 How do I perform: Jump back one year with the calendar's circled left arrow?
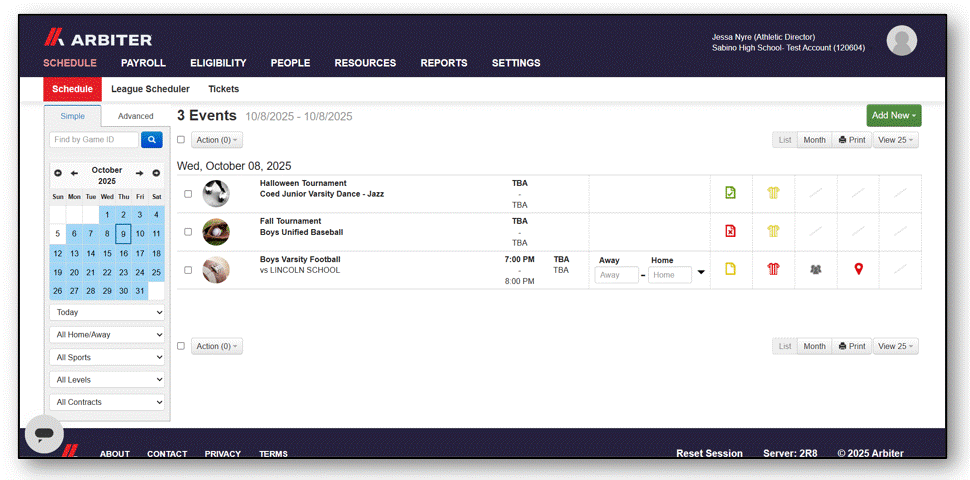58,173
